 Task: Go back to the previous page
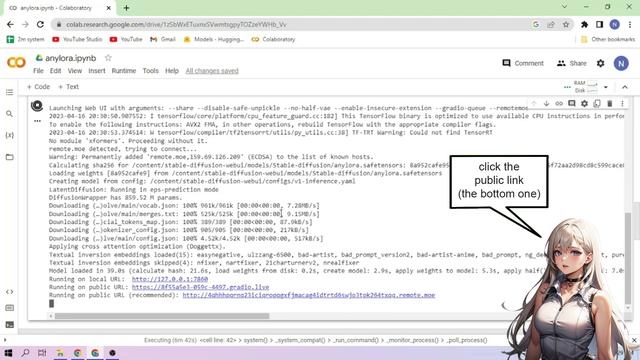(10, 24)
